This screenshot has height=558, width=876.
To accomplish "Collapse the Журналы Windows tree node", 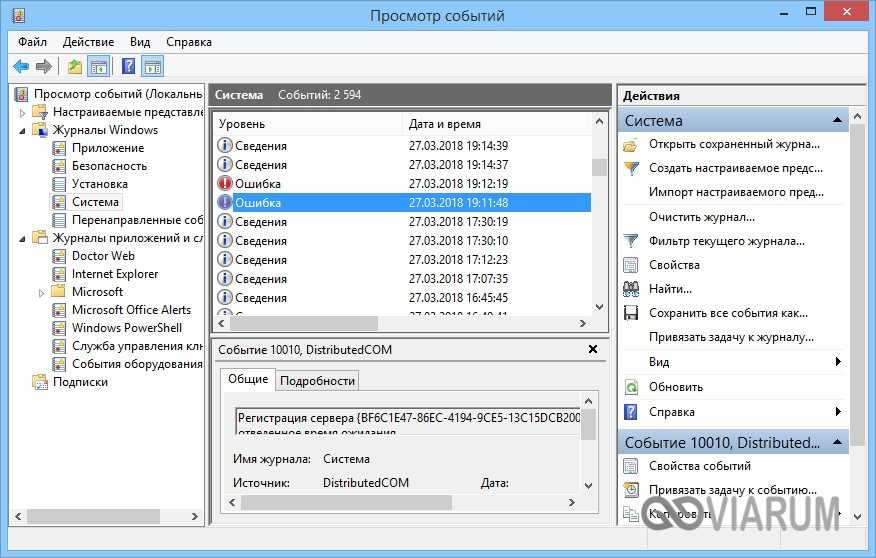I will pos(24,130).
